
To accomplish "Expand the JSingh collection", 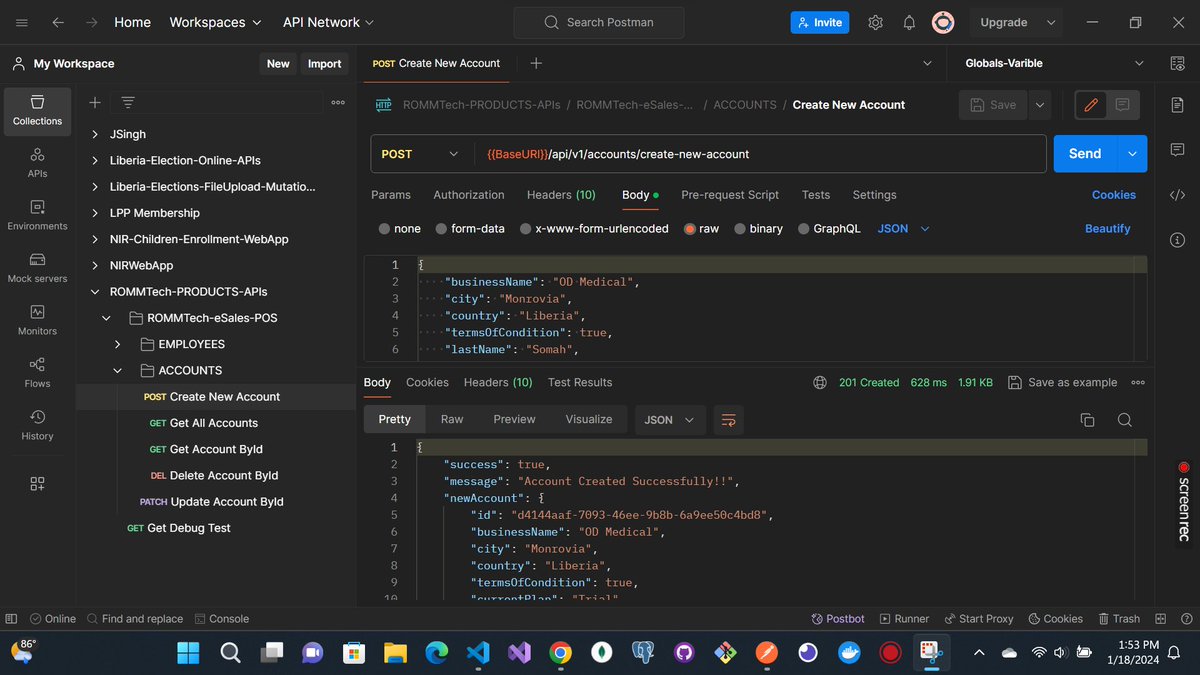I will pyautogui.click(x=95, y=134).
